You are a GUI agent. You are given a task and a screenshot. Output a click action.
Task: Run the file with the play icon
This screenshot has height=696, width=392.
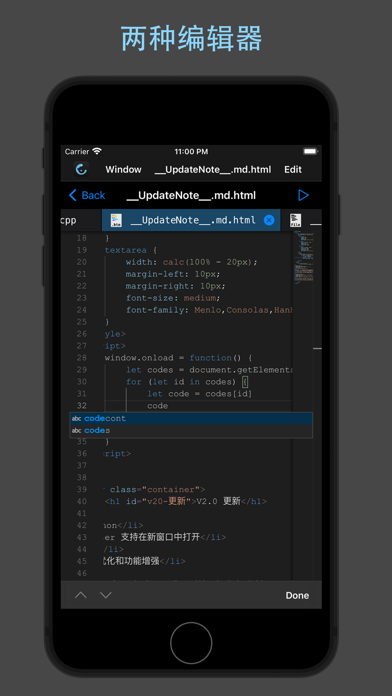tap(303, 195)
